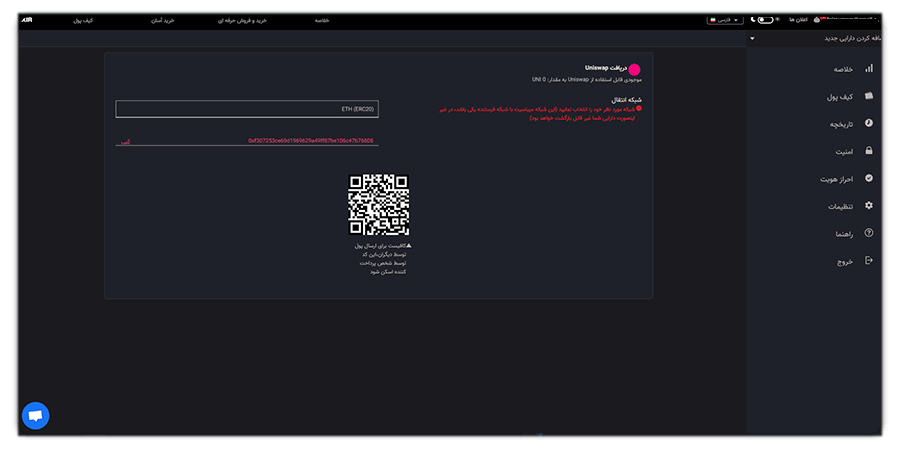Viewport: 900px width, 450px height.
Task: Click the کپی copy link beside the address
Action: pyautogui.click(x=125, y=141)
